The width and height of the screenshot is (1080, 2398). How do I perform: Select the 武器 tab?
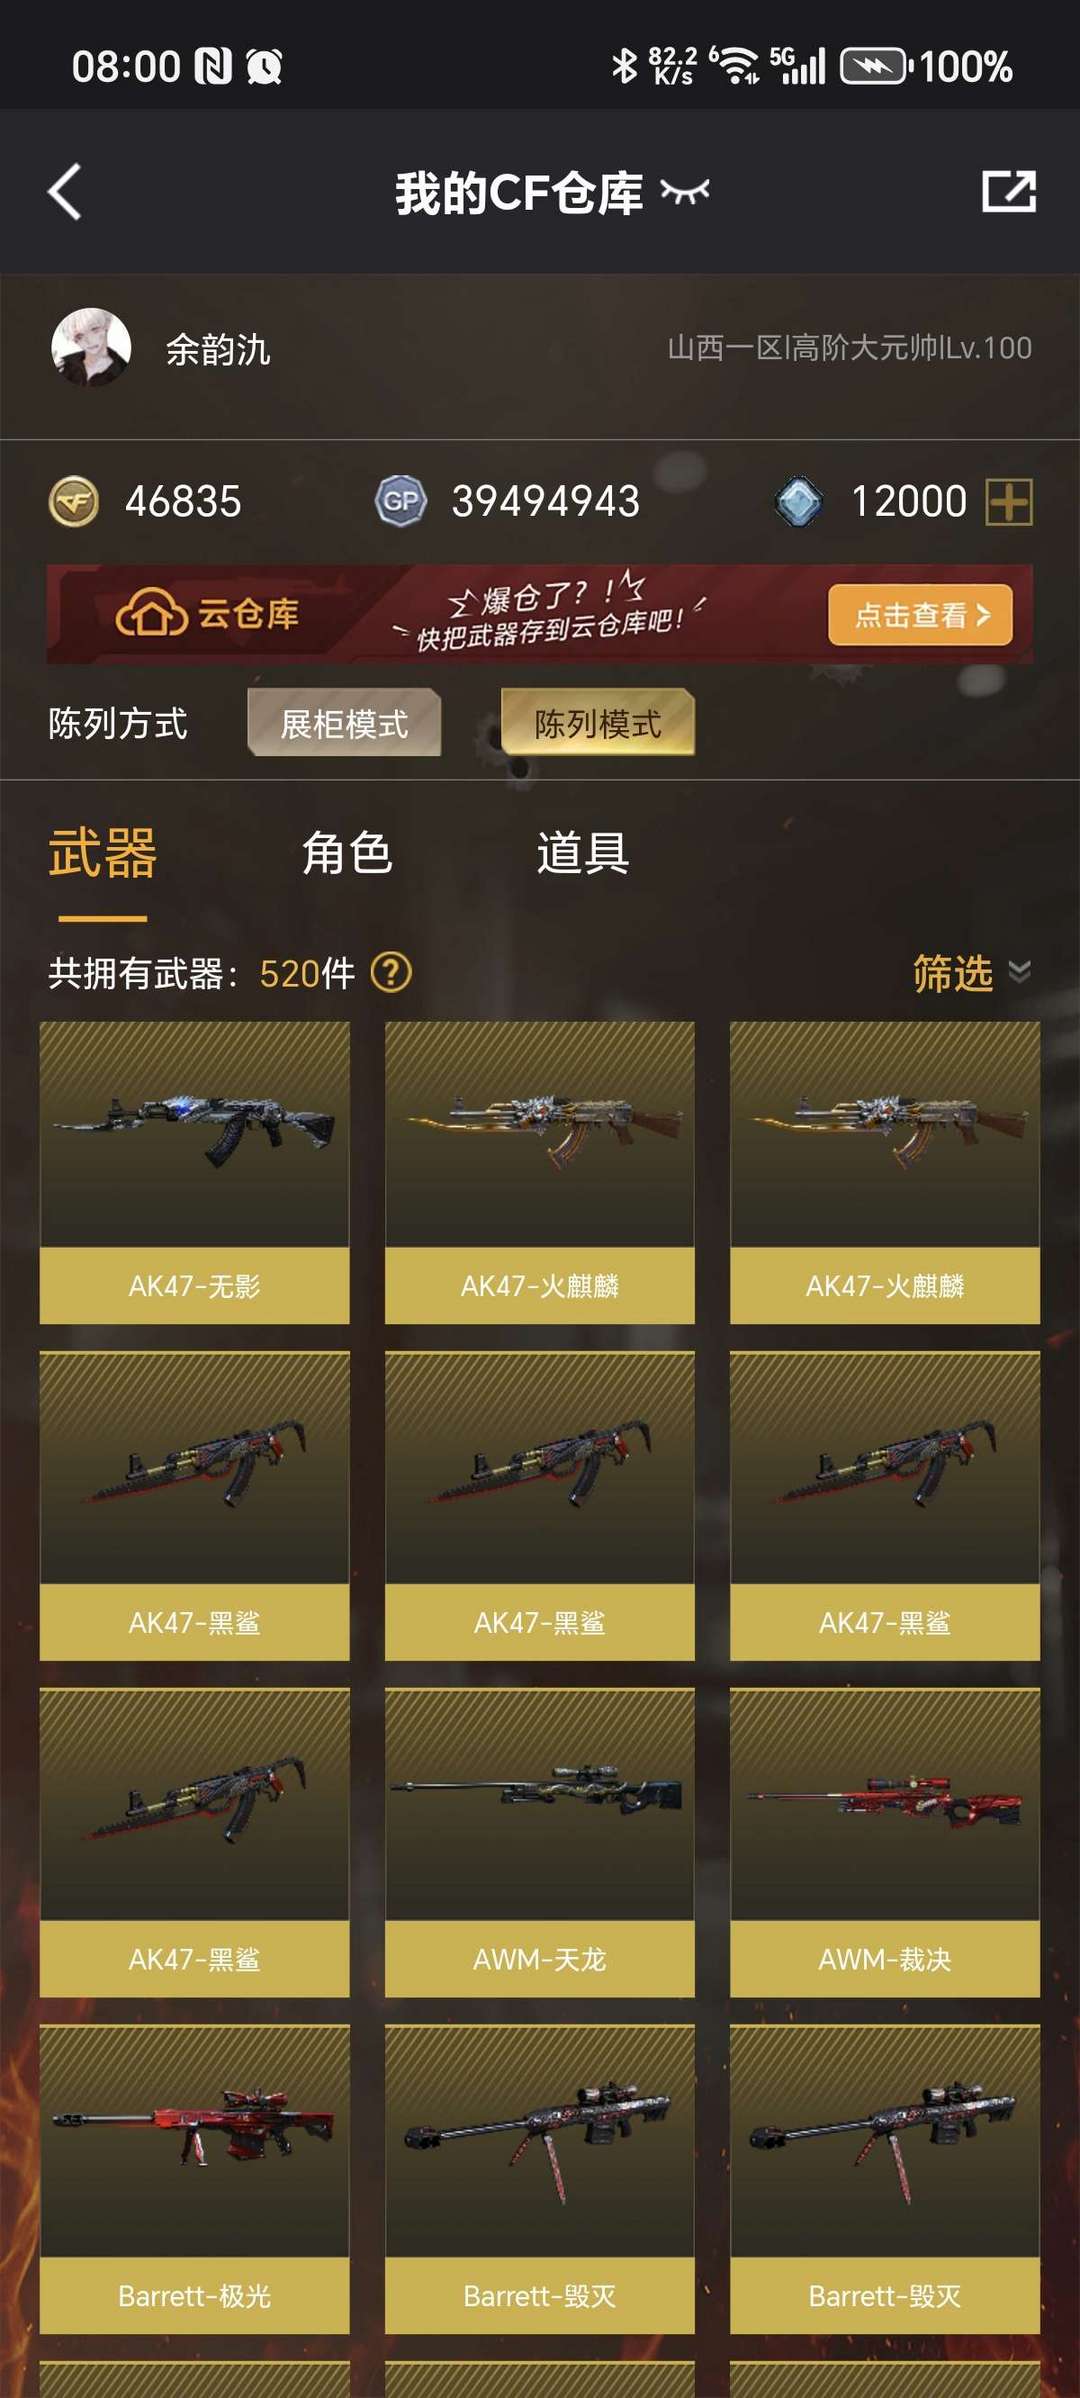(x=102, y=853)
